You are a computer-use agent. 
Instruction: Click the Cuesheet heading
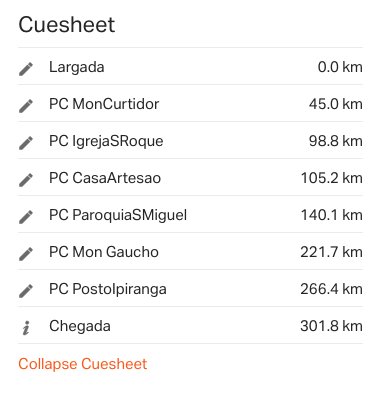tap(67, 25)
